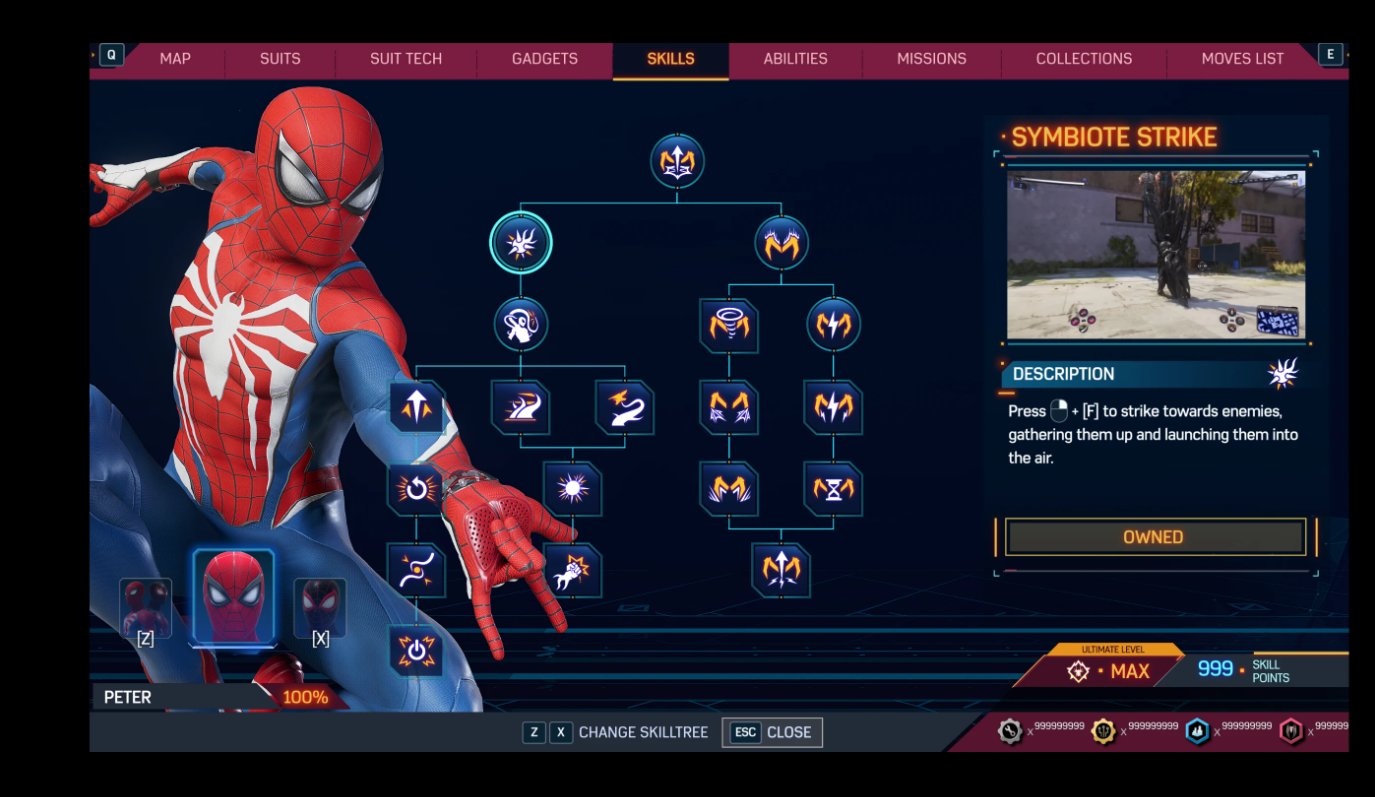Click the count beside the wrench gear

click(1059, 726)
